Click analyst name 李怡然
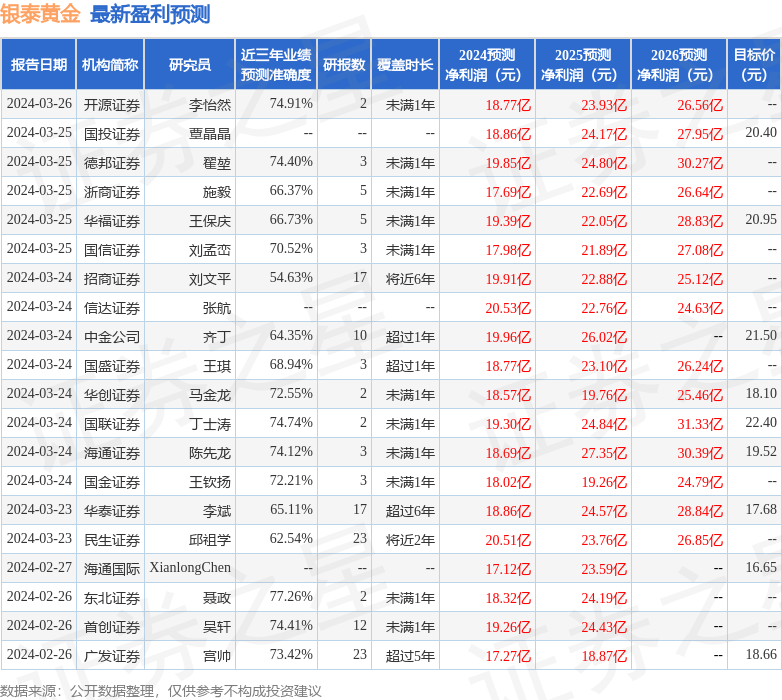 [x=210, y=105]
